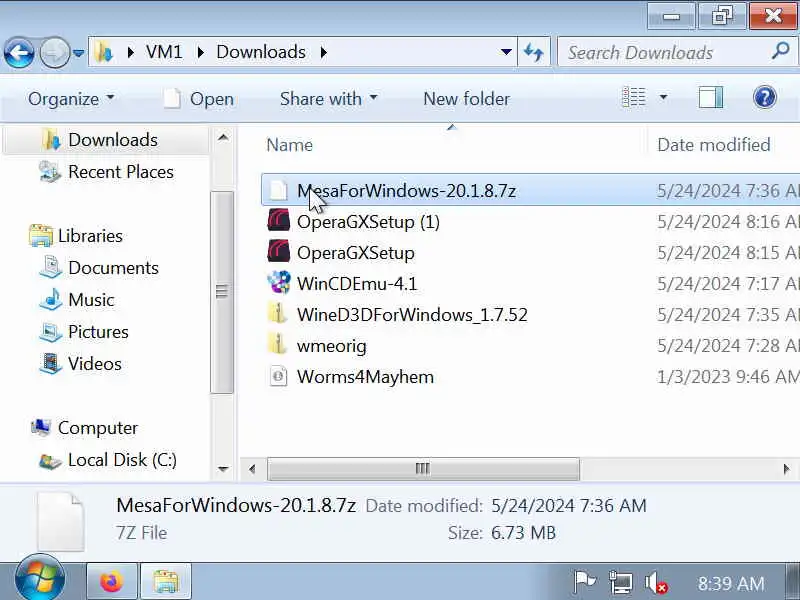Screen dimensions: 800x600
Task: Click the muted volume speaker icon
Action: tap(656, 583)
